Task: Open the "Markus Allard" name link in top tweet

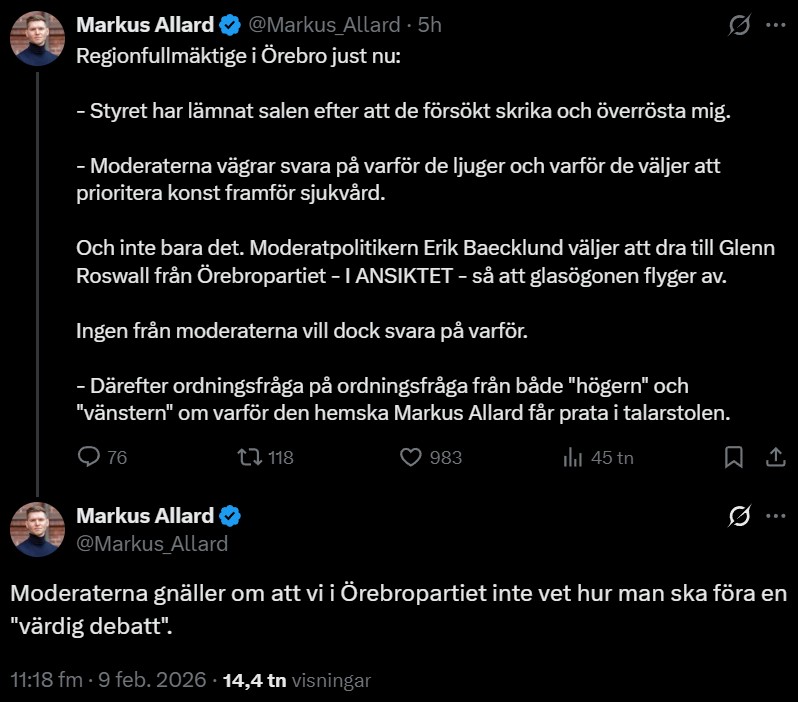Action: tap(145, 25)
